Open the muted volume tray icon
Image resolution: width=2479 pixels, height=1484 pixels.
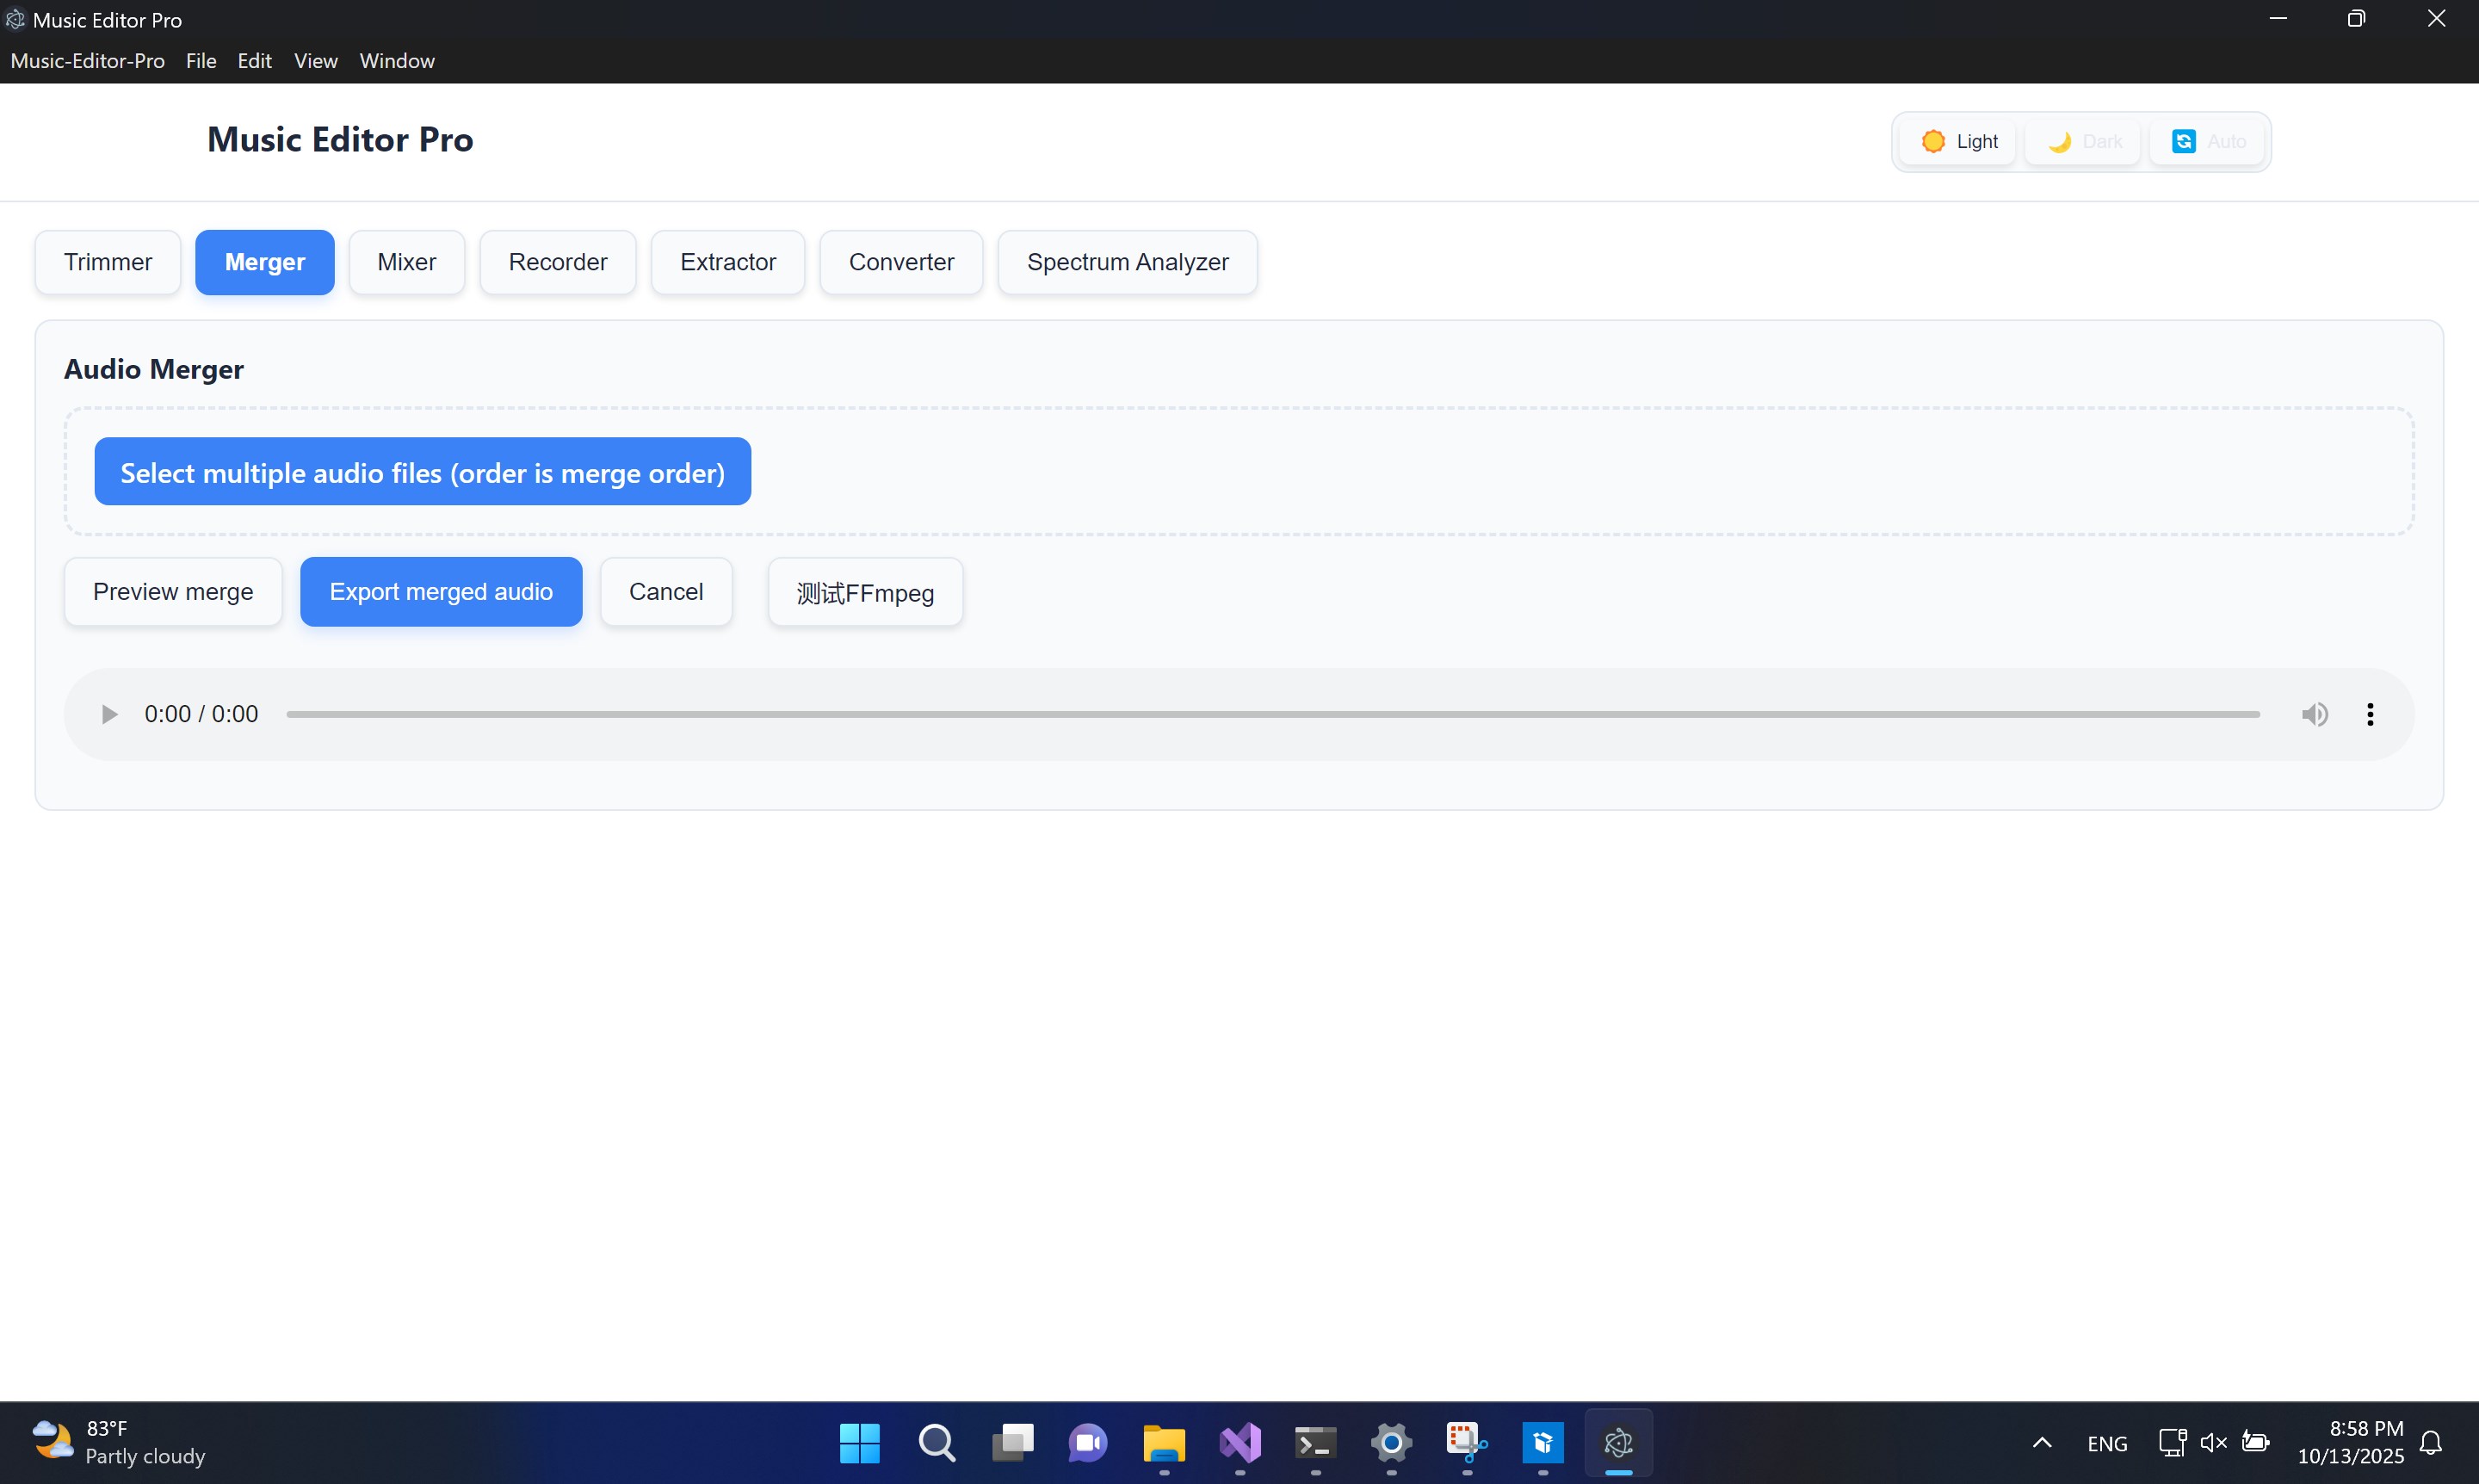pyautogui.click(x=2214, y=1442)
